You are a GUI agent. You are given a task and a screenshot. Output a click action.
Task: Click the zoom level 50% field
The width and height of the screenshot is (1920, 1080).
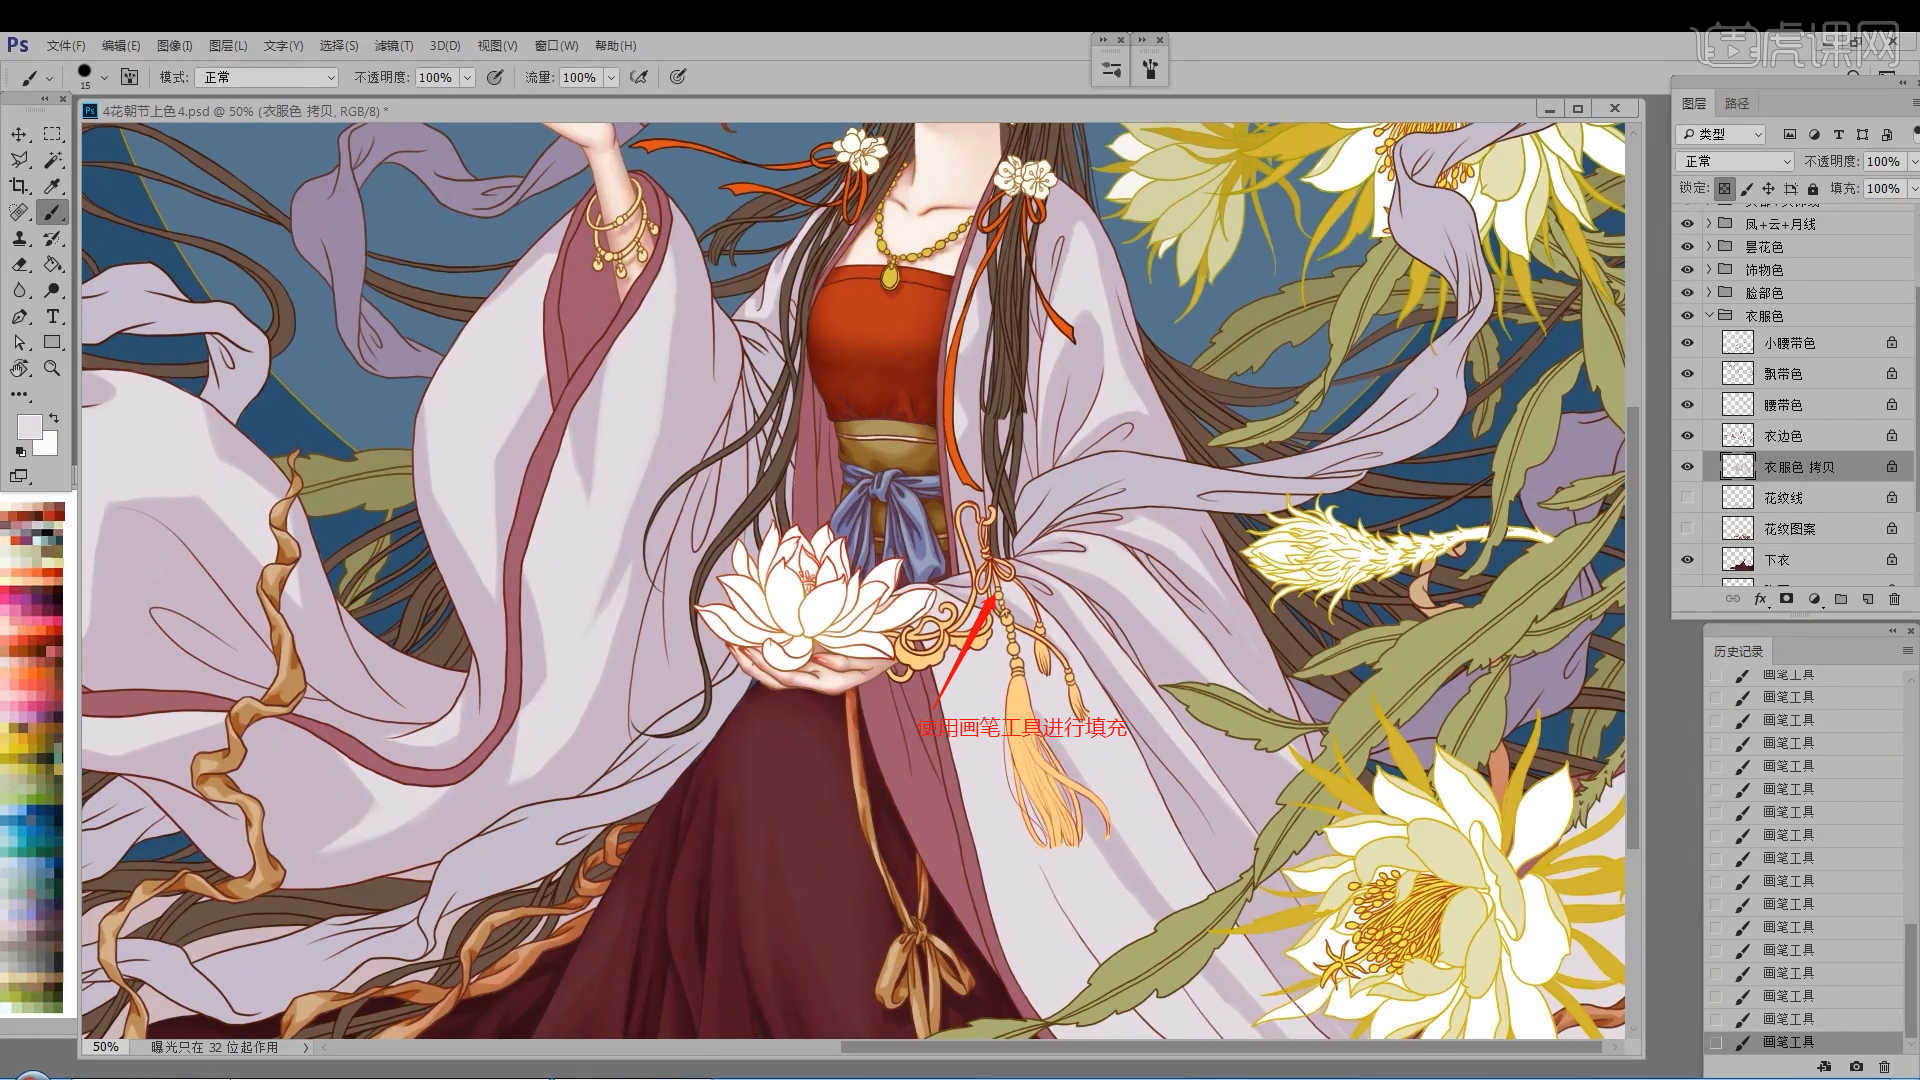106,1047
